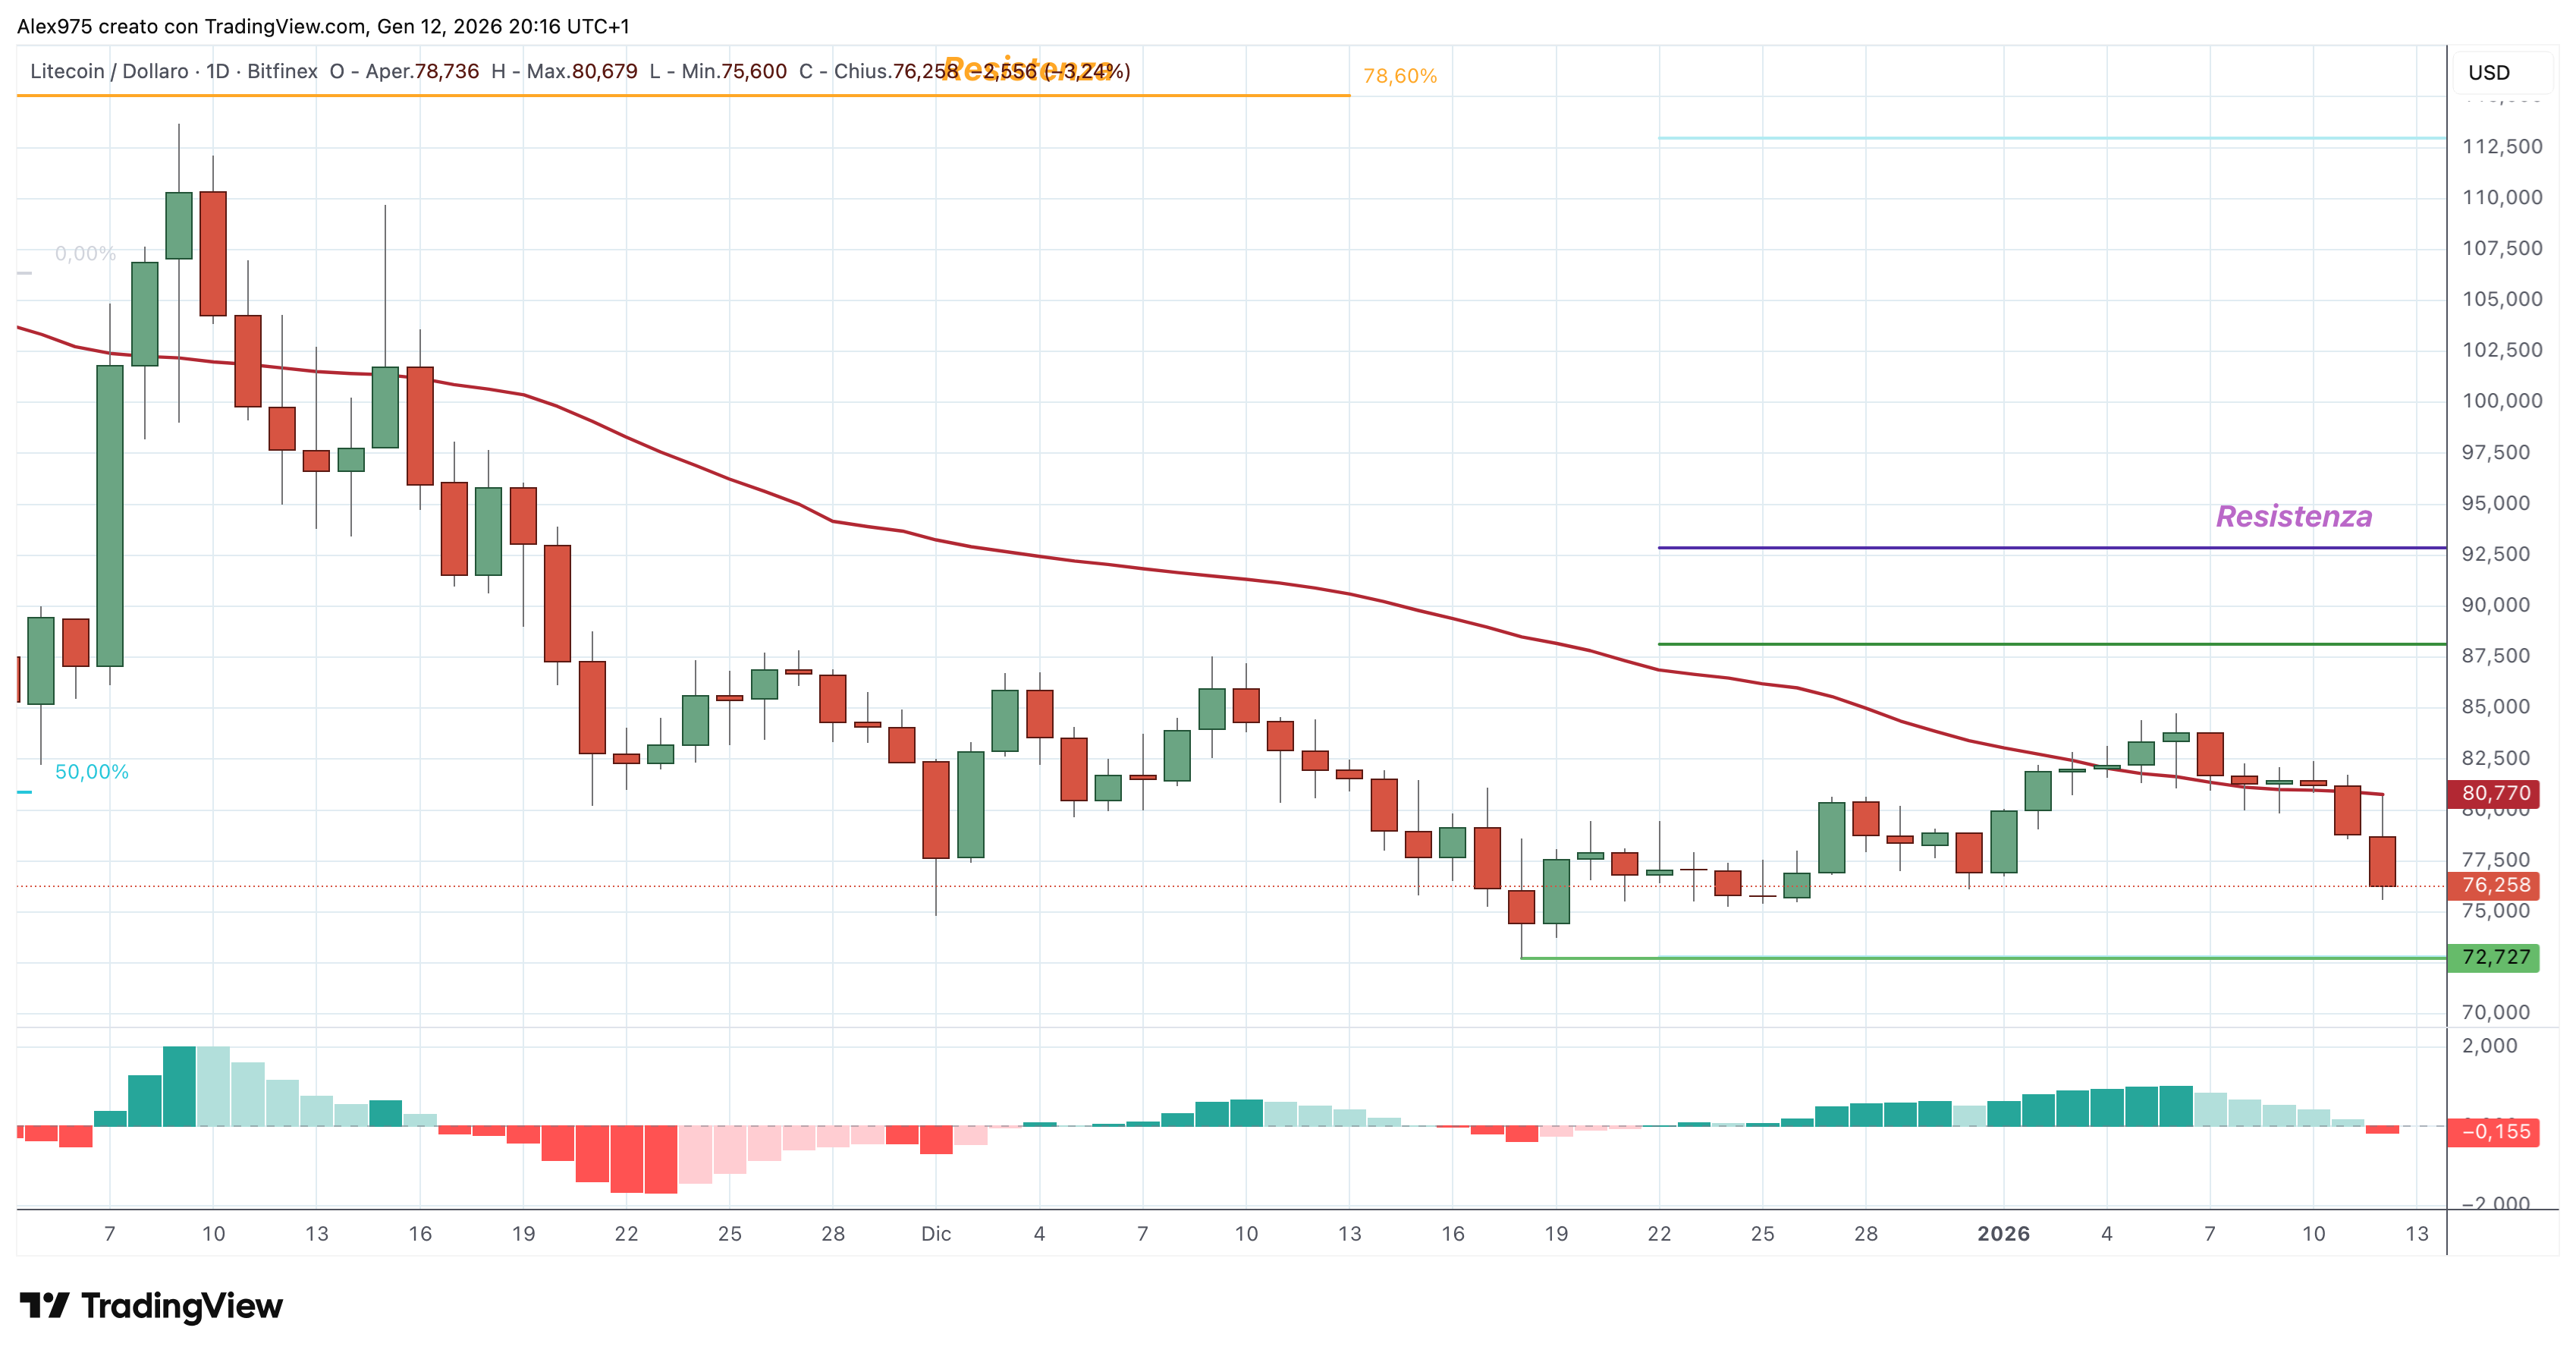Click the 80,770 moving average price tag
Screen dimensions: 2576x1356
(x=2495, y=794)
